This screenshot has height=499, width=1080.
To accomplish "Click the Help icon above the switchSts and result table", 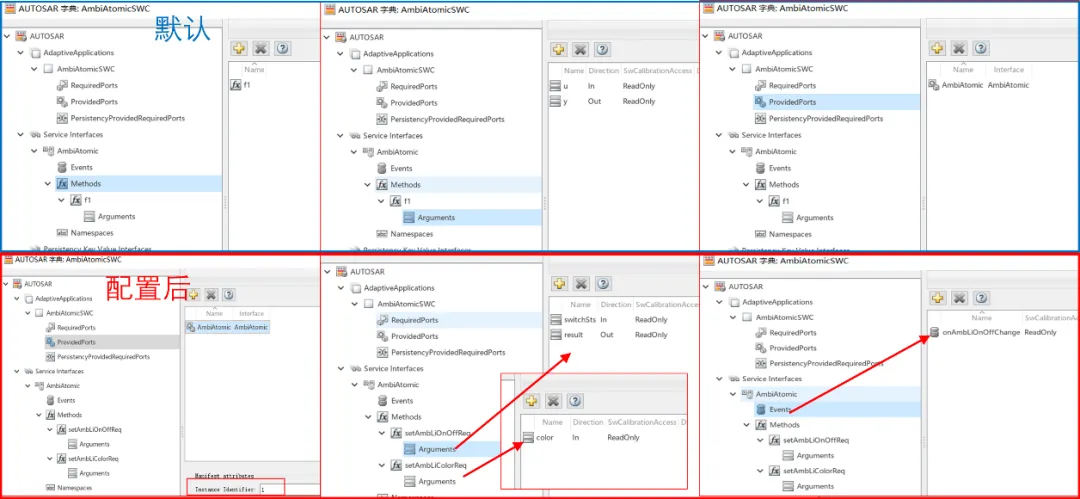I will [603, 283].
